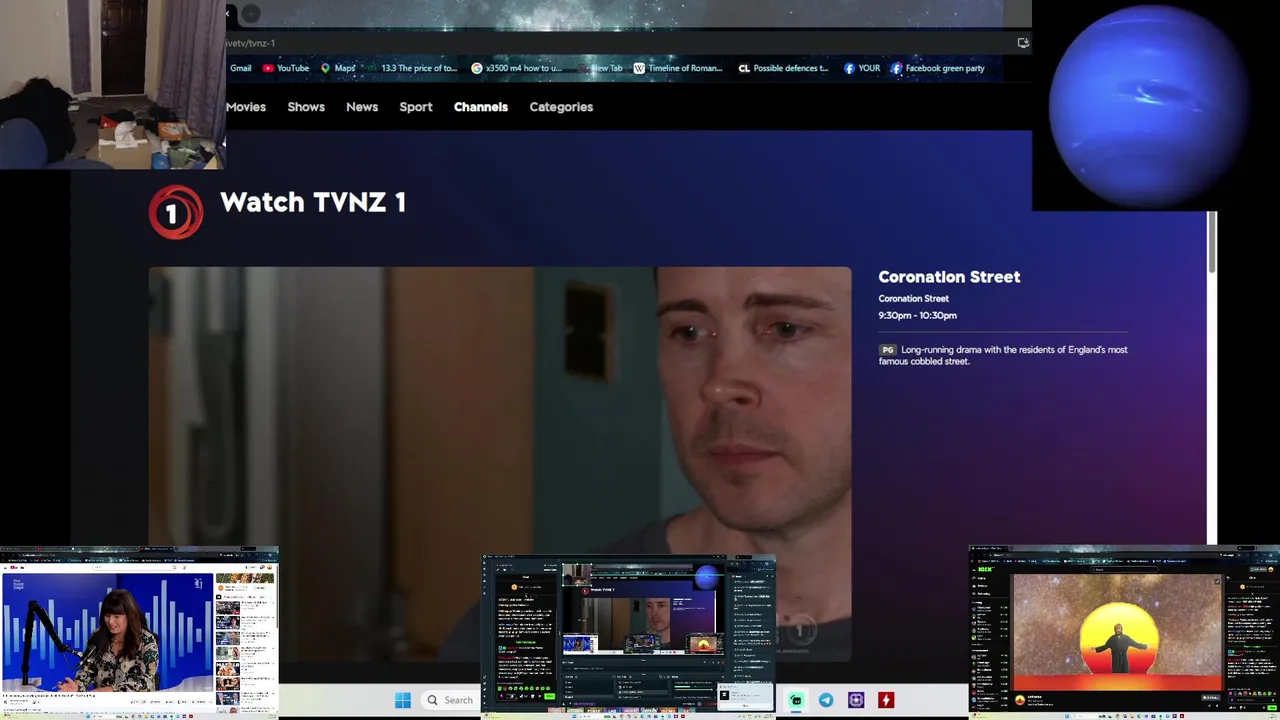Click the woman podcast video thumbnail

[107, 632]
